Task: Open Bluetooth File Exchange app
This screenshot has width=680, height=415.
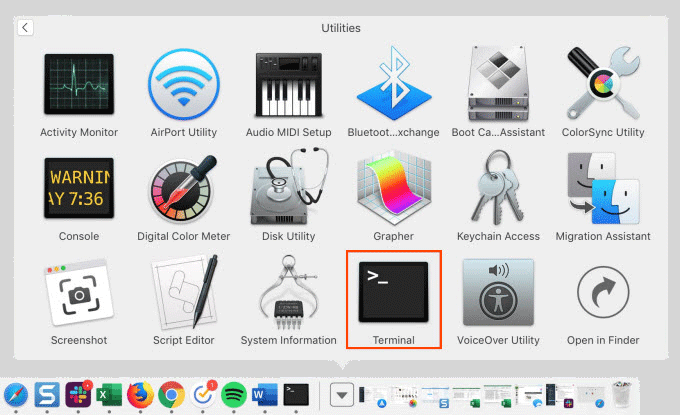Action: click(x=394, y=83)
